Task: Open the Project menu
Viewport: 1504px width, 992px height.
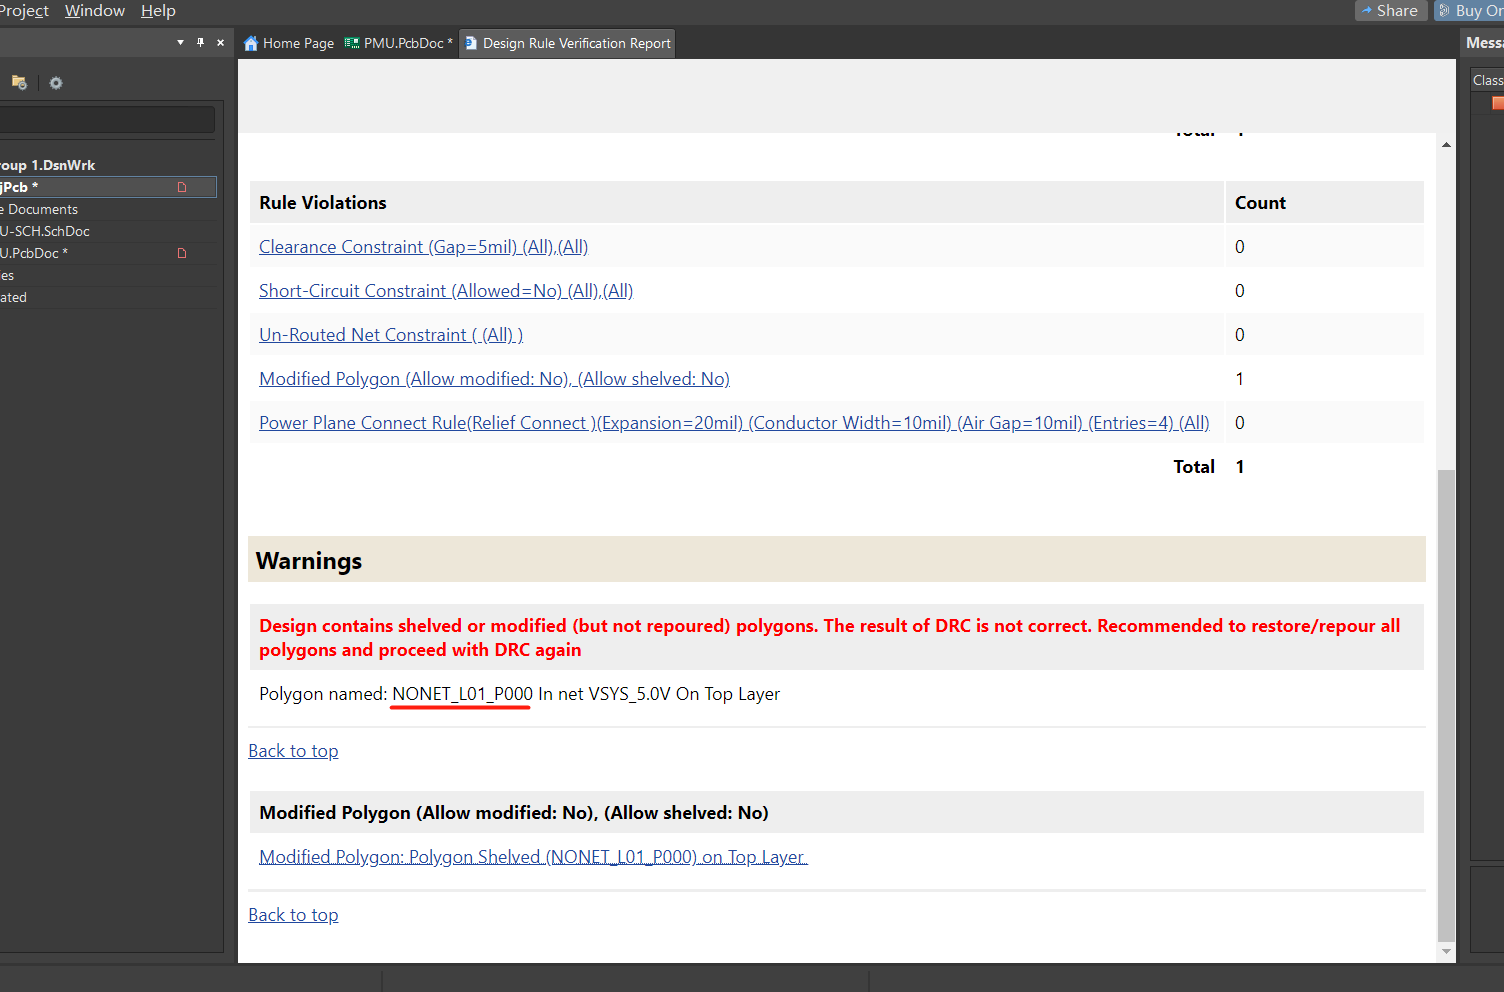Action: tap(24, 10)
